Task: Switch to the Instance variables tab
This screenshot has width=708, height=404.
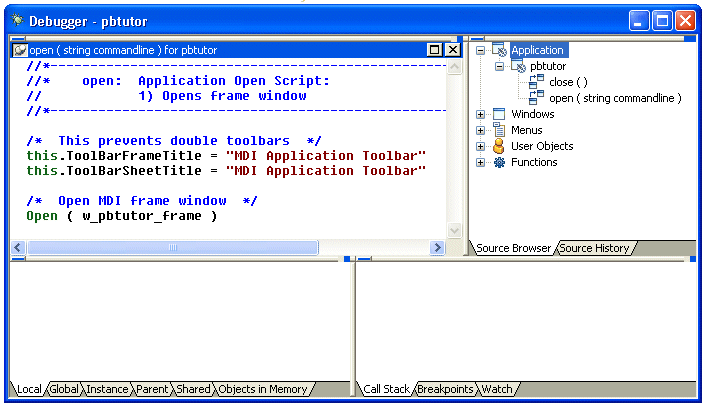Action: [x=107, y=389]
